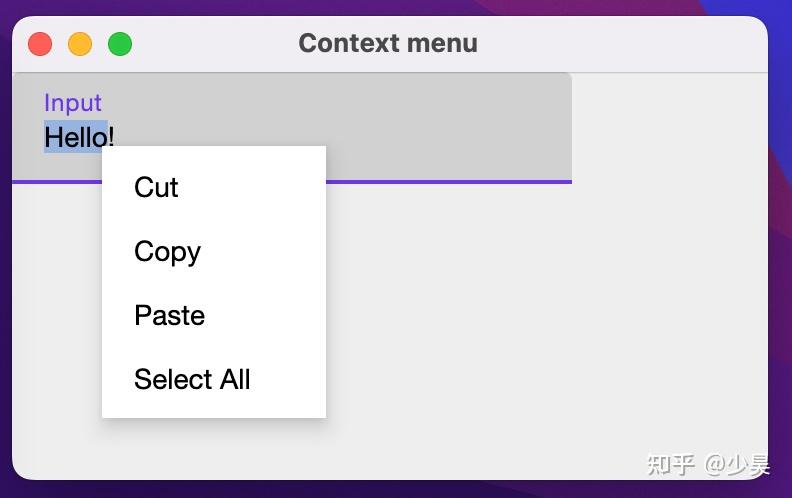Click the Paste menu entry
Image resolution: width=792 pixels, height=498 pixels.
click(x=169, y=315)
